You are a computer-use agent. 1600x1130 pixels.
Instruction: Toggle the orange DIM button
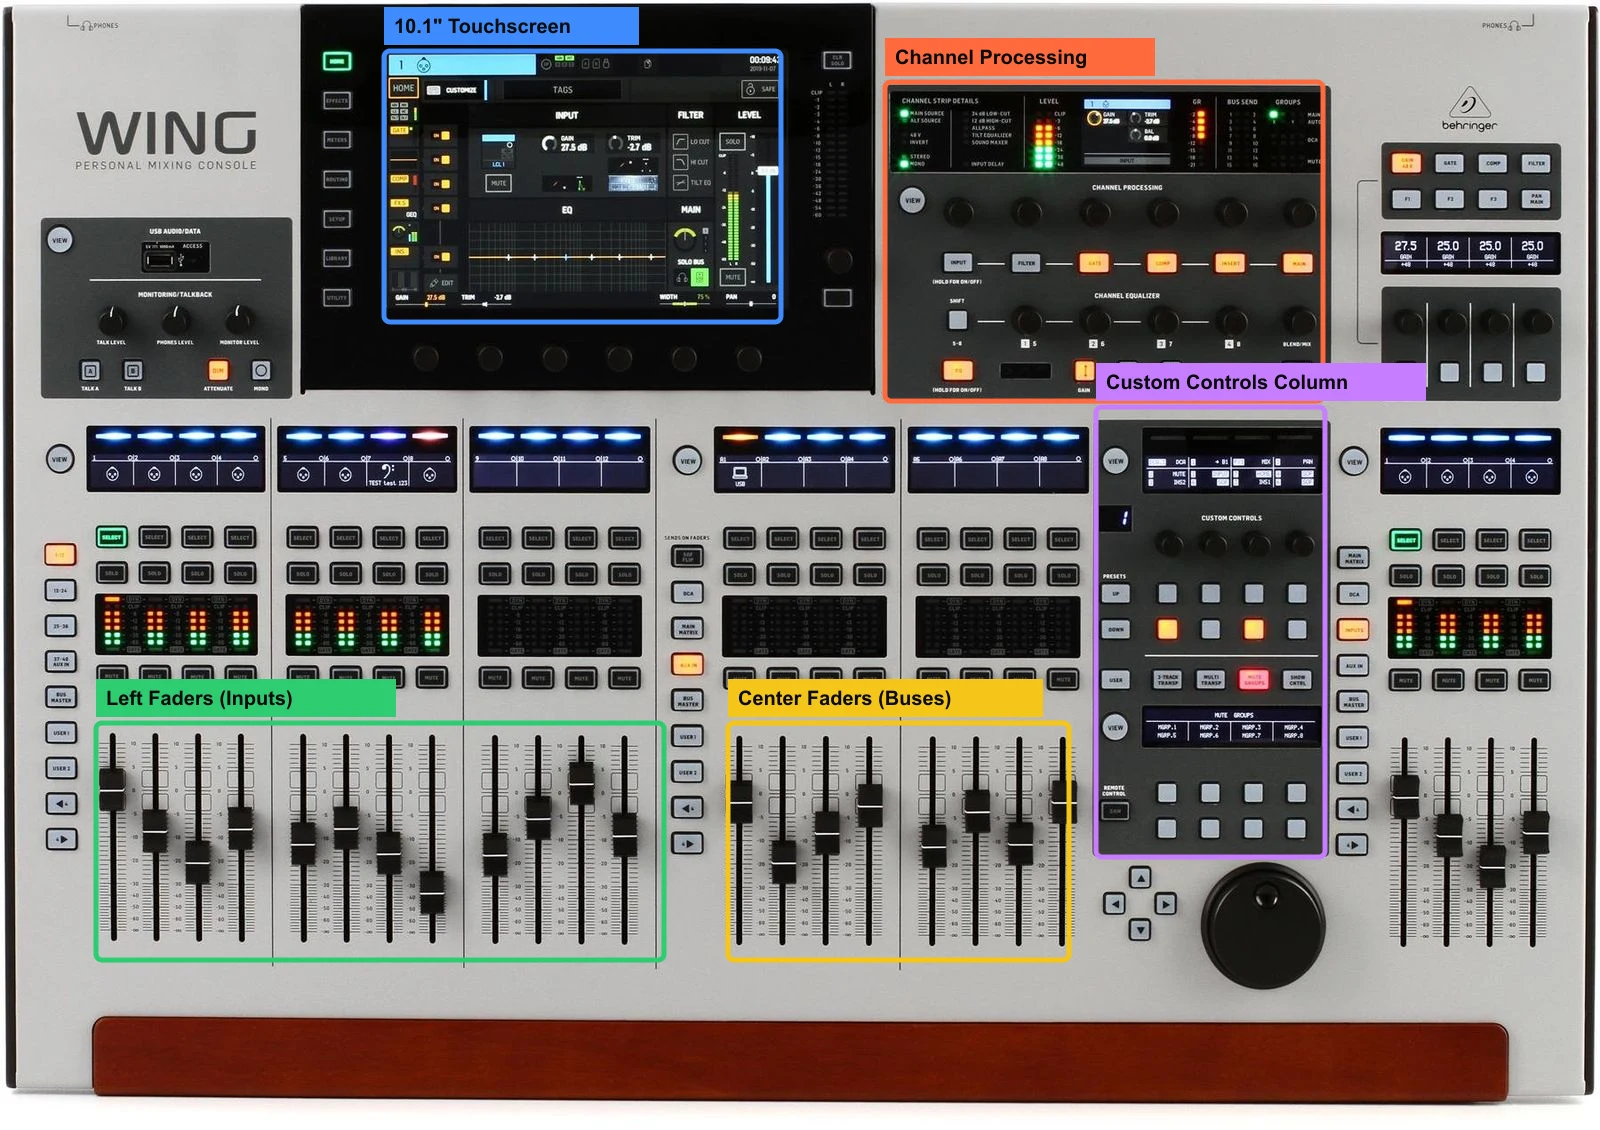(218, 371)
